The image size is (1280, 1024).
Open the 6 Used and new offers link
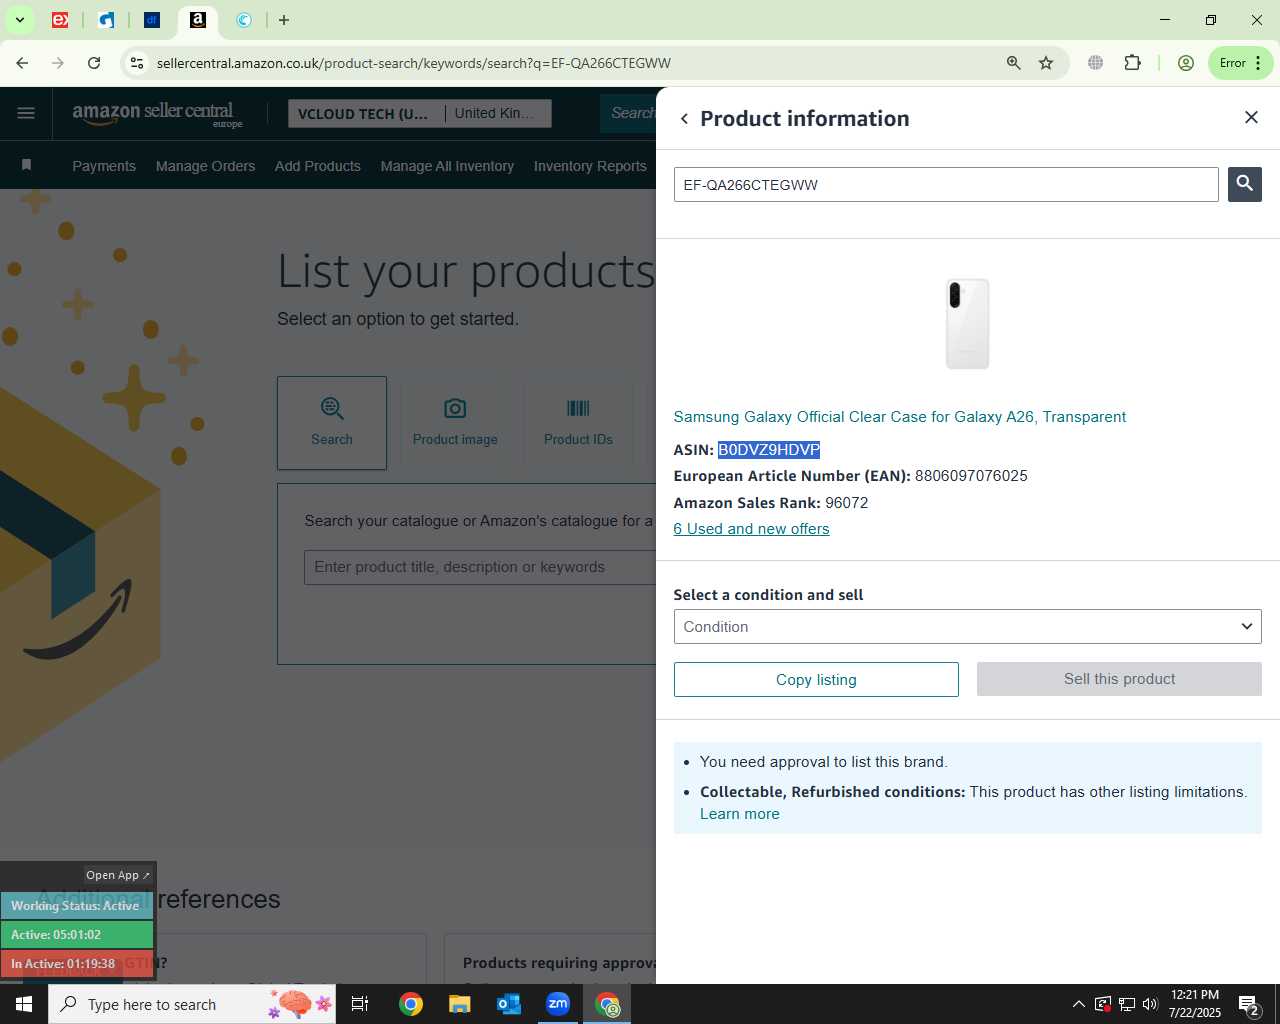tap(751, 529)
